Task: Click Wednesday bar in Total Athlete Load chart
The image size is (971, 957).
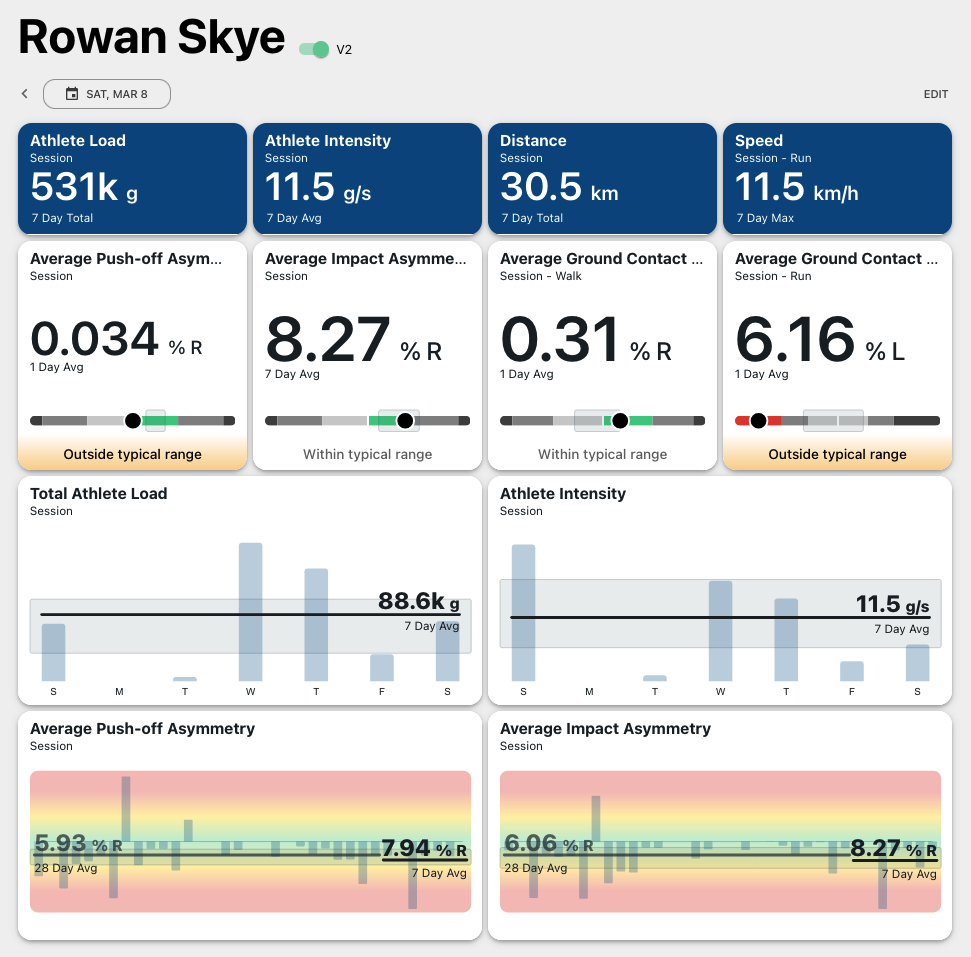Action: [250, 612]
